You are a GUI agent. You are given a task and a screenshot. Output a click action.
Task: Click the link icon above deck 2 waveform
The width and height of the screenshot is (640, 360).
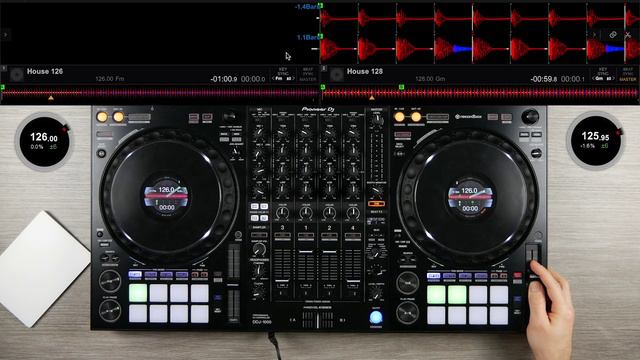point(613,35)
